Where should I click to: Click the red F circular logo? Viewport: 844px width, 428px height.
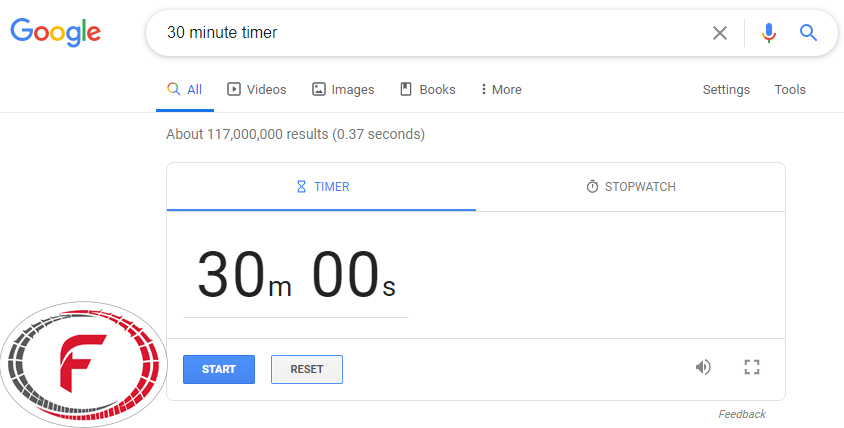84,364
